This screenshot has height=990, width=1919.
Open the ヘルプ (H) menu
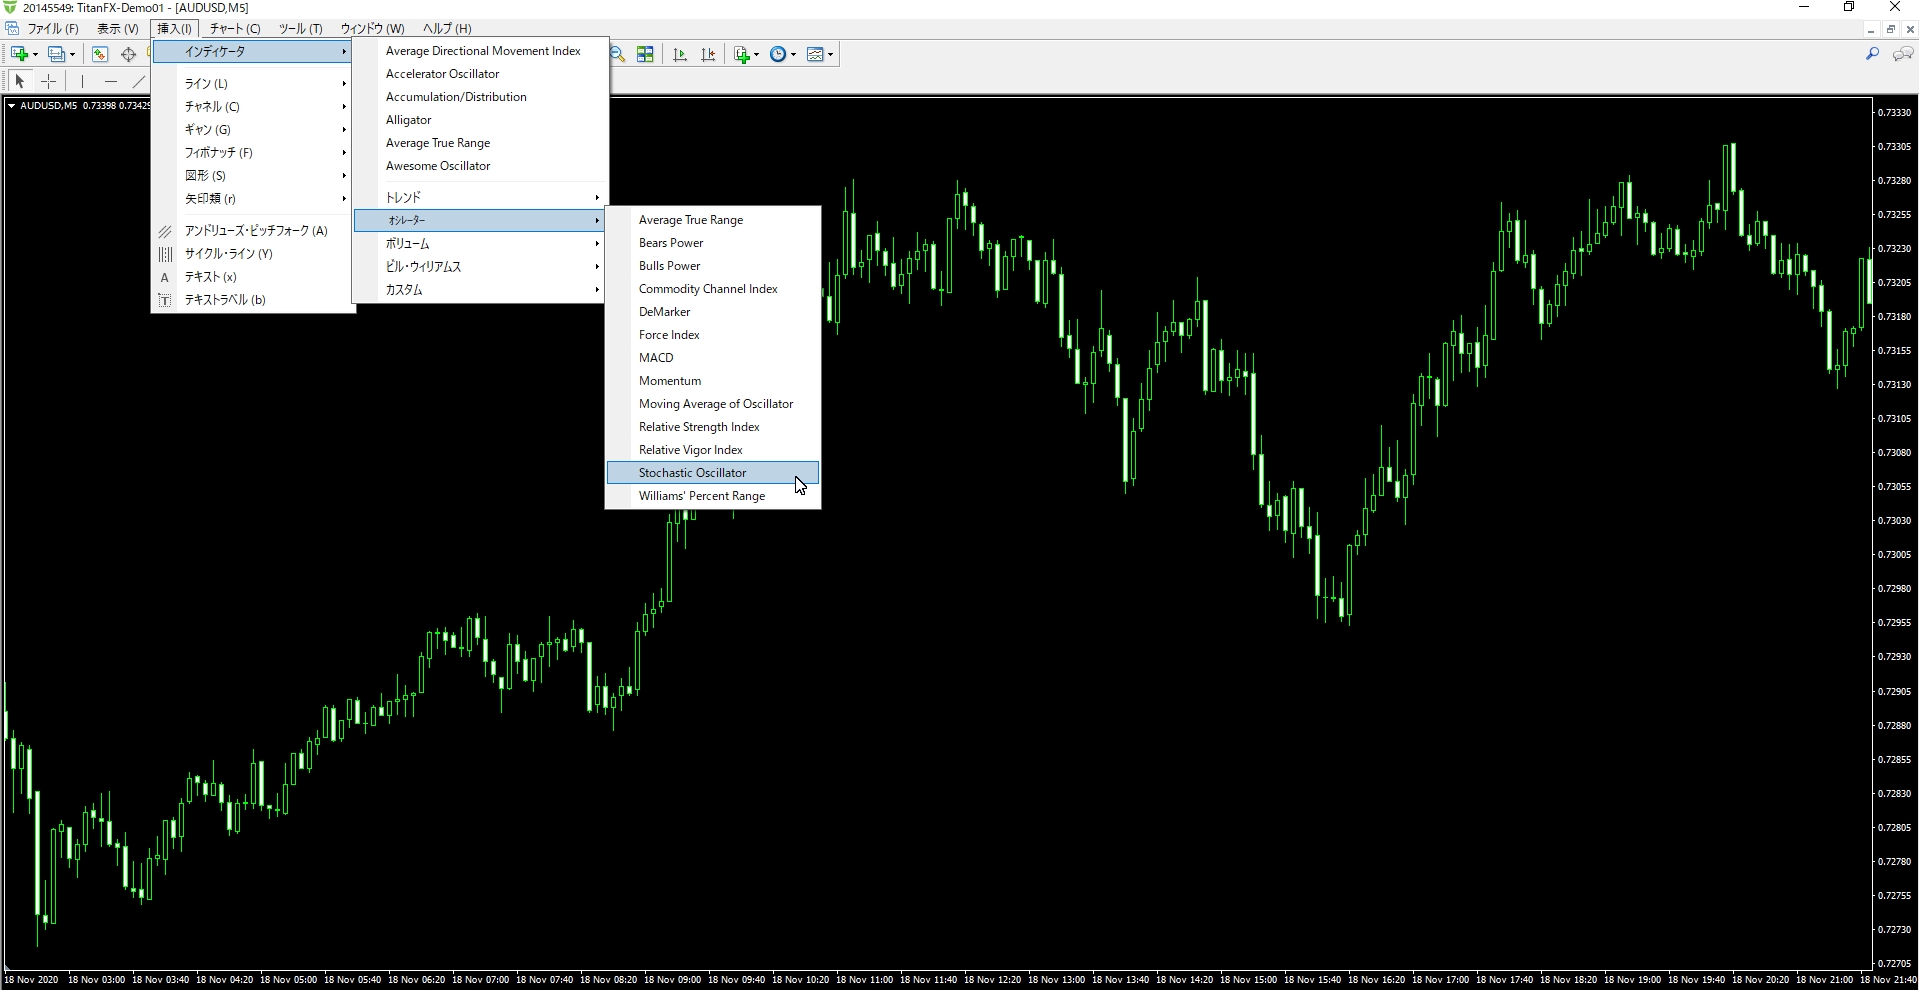coord(447,29)
